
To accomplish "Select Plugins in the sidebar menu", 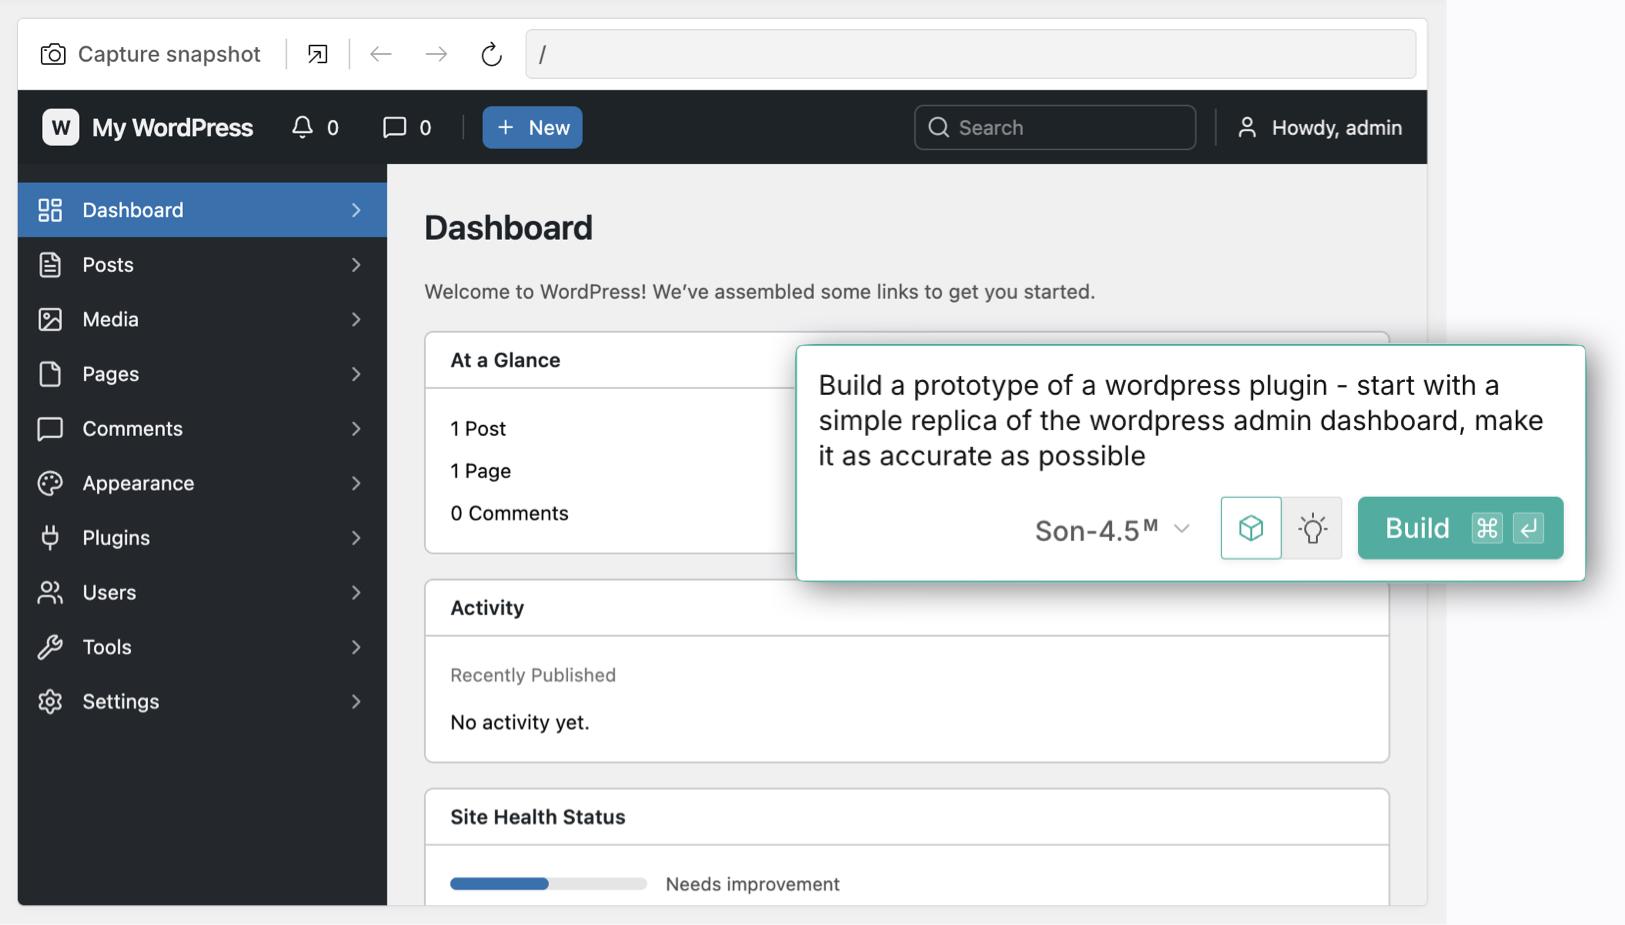I will coord(202,538).
